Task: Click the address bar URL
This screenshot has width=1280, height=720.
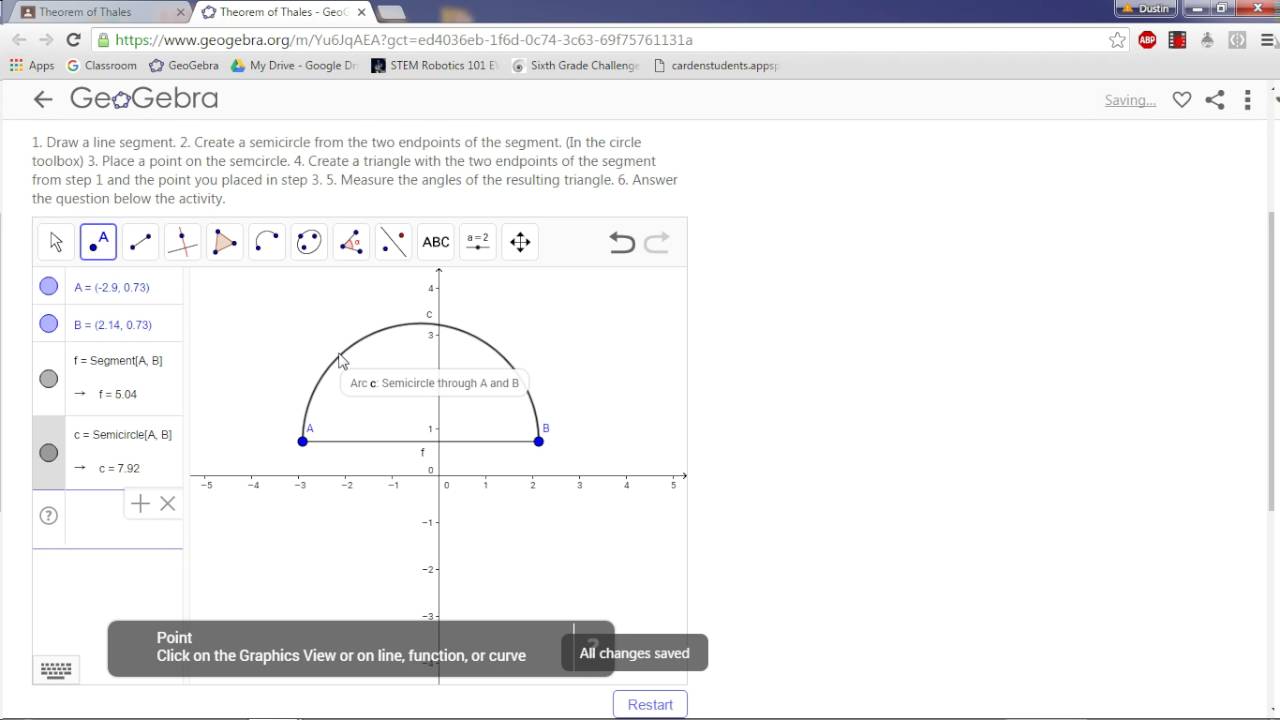Action: coord(404,40)
